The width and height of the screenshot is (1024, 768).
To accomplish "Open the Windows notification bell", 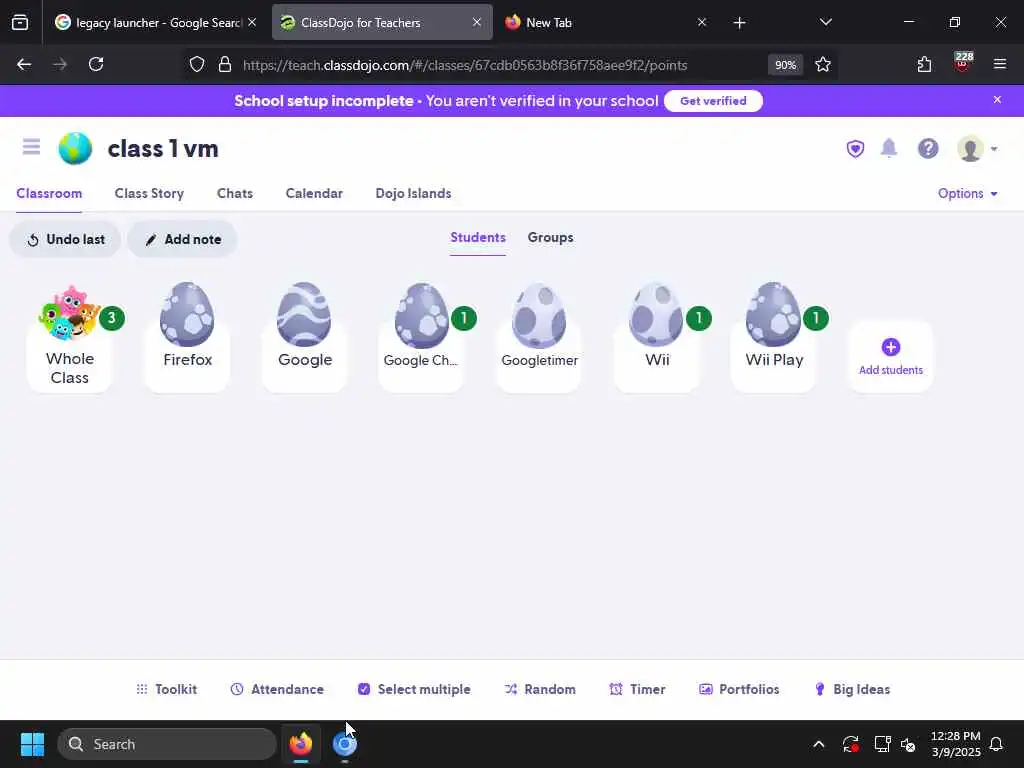I will click(997, 744).
